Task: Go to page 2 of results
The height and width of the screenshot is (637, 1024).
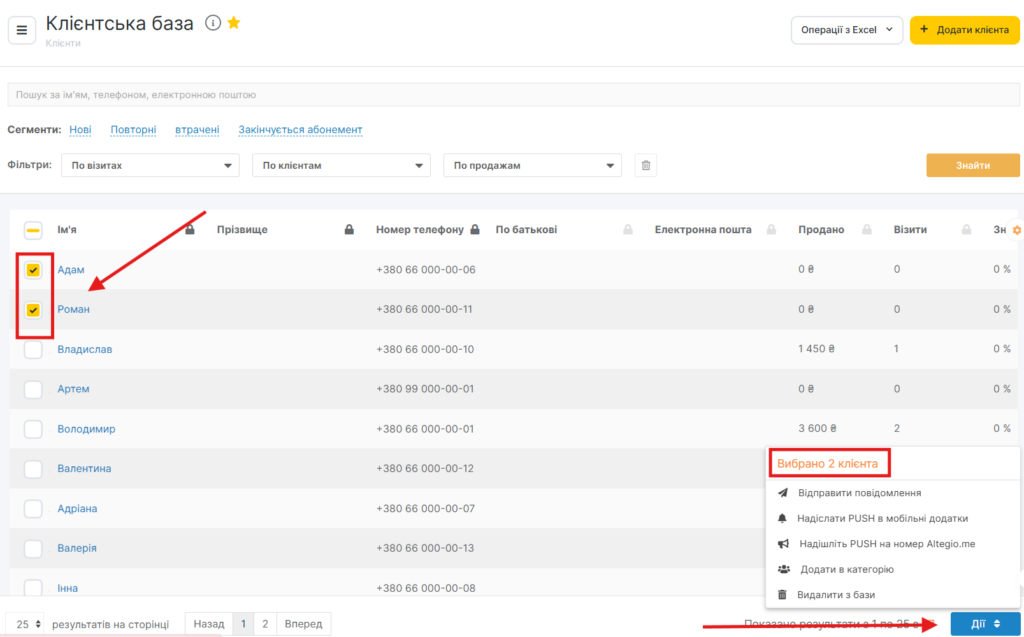Action: tap(265, 624)
